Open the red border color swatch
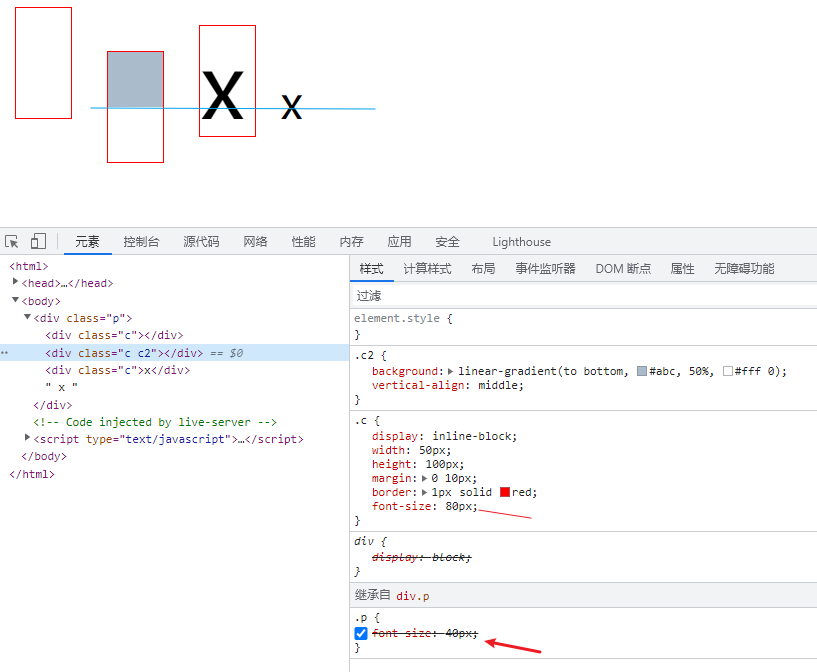 pyautogui.click(x=504, y=492)
